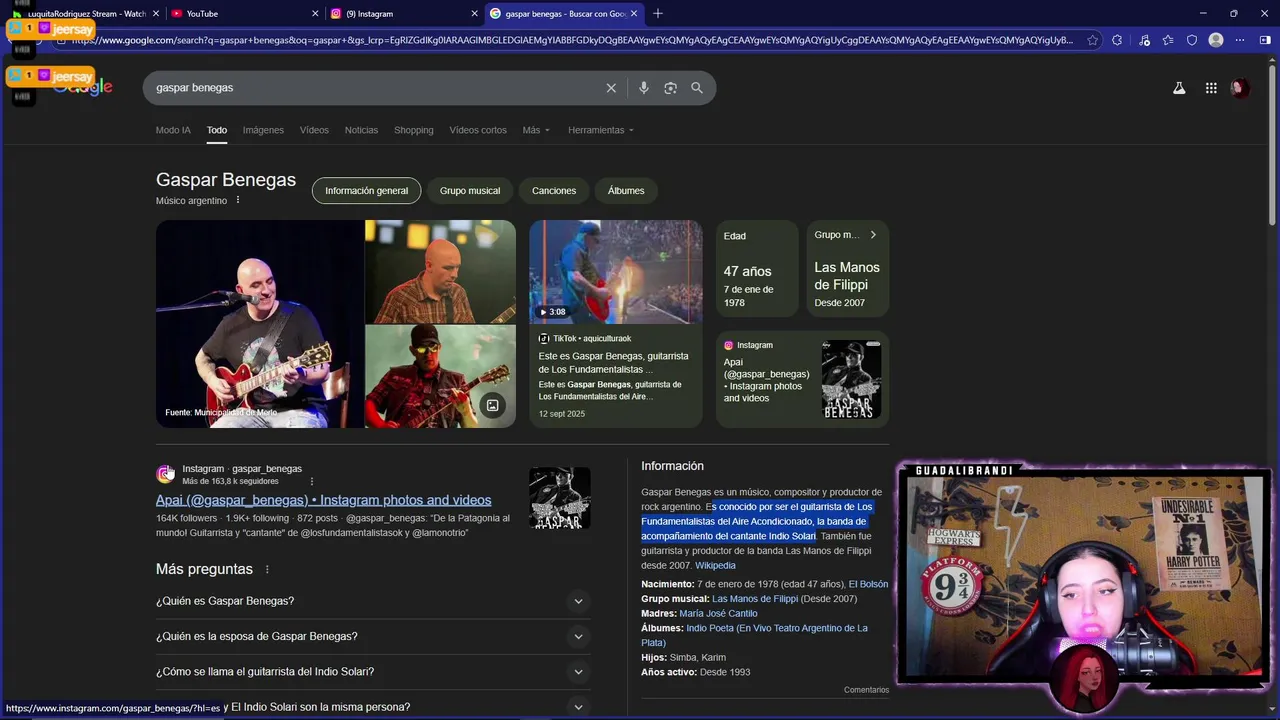Open the Edad 47 años card
This screenshot has height=720, width=1280.
click(757, 269)
